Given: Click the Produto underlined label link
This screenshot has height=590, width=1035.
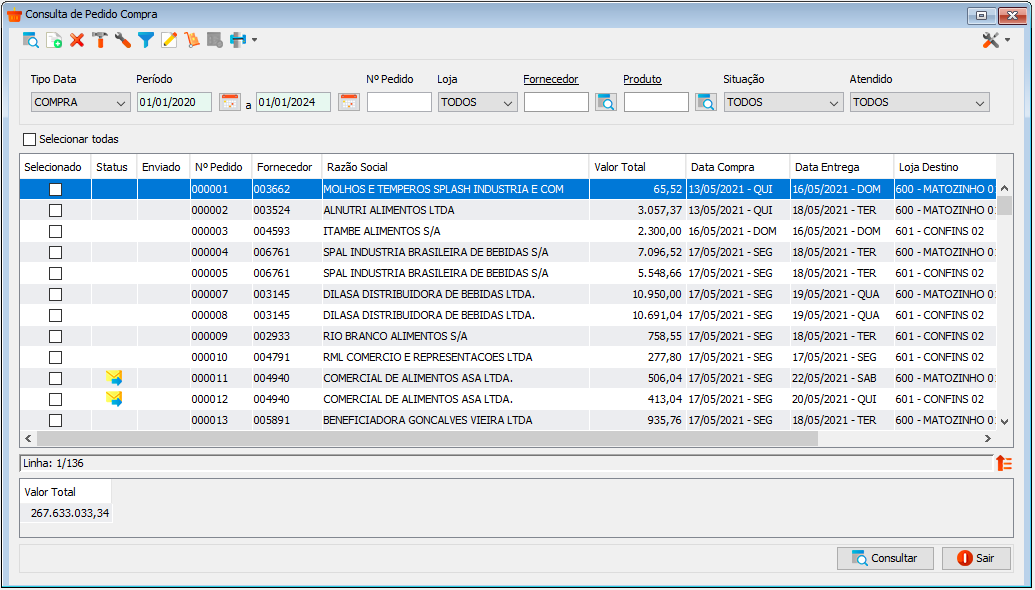Looking at the screenshot, I should click(642, 79).
